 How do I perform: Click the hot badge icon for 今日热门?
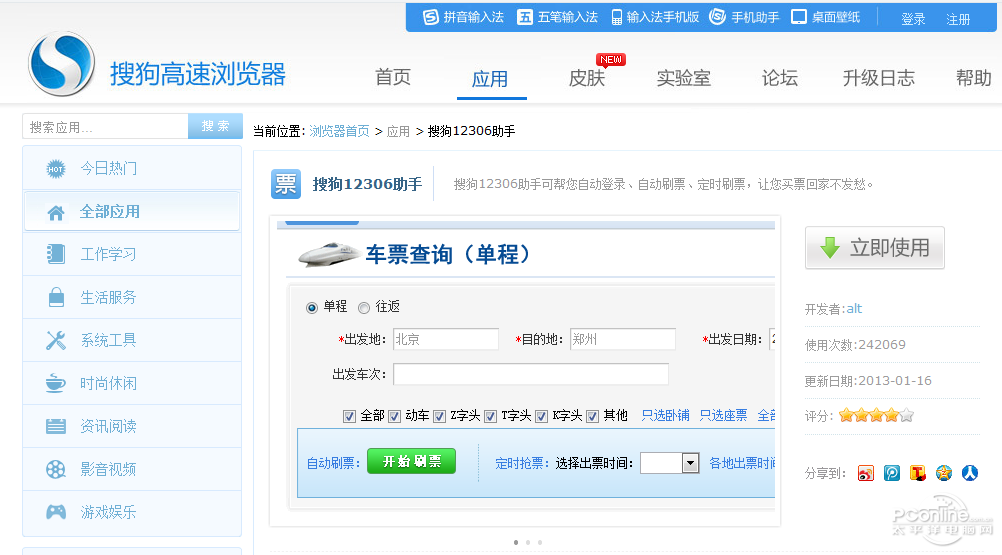tap(56, 169)
